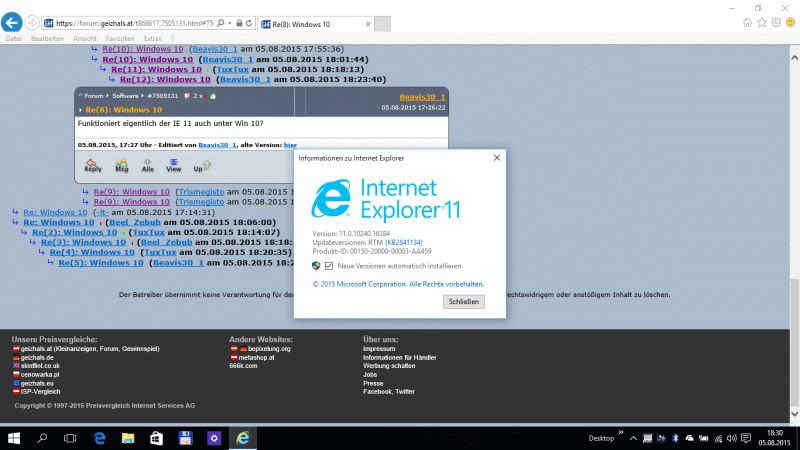Open the Re(12): Windows 10 thread link

click(165, 80)
